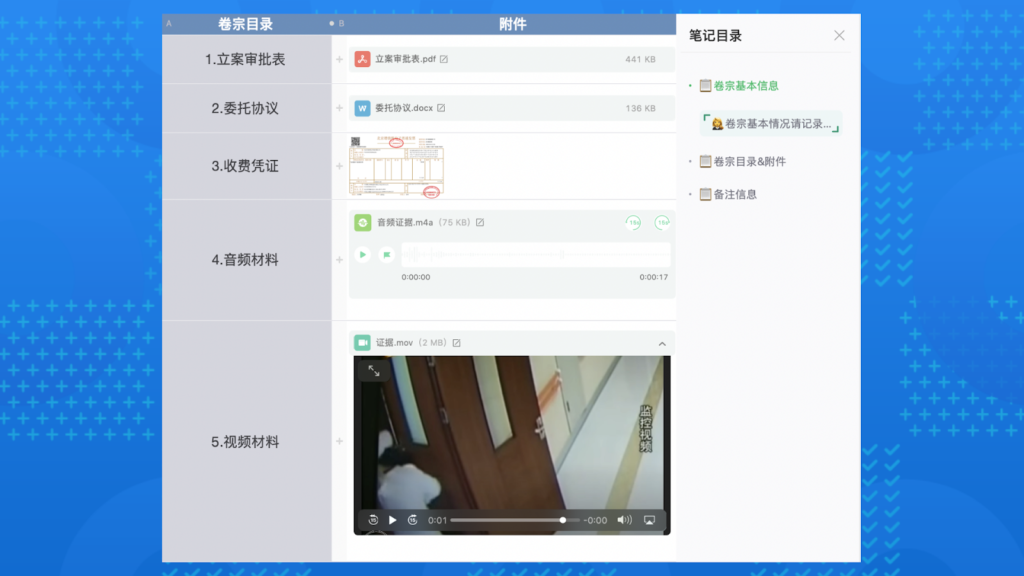Screen dimensions: 1024x576
Task: Select the 4.音频材料 cell
Action: tap(246, 260)
